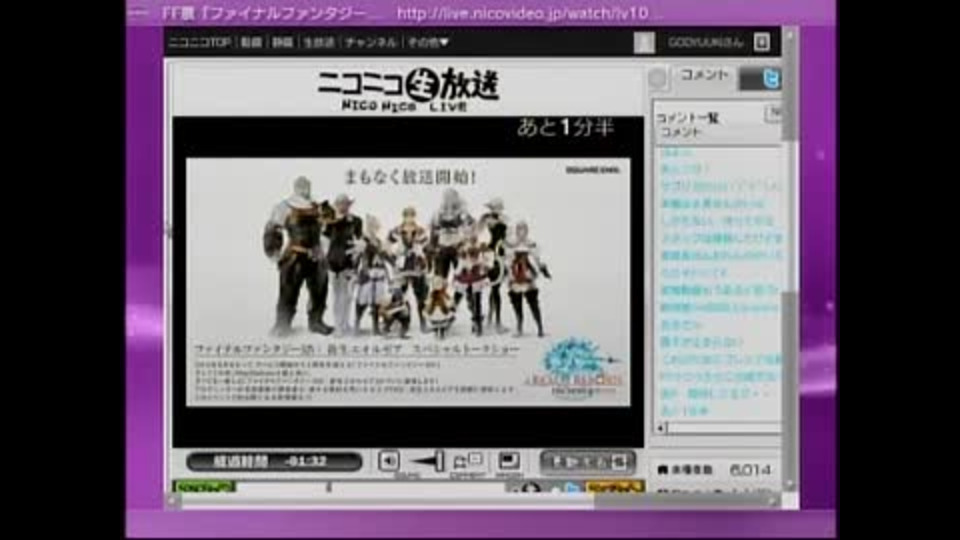
Task: Click the comment list left scroll arrow
Action: (x=661, y=427)
